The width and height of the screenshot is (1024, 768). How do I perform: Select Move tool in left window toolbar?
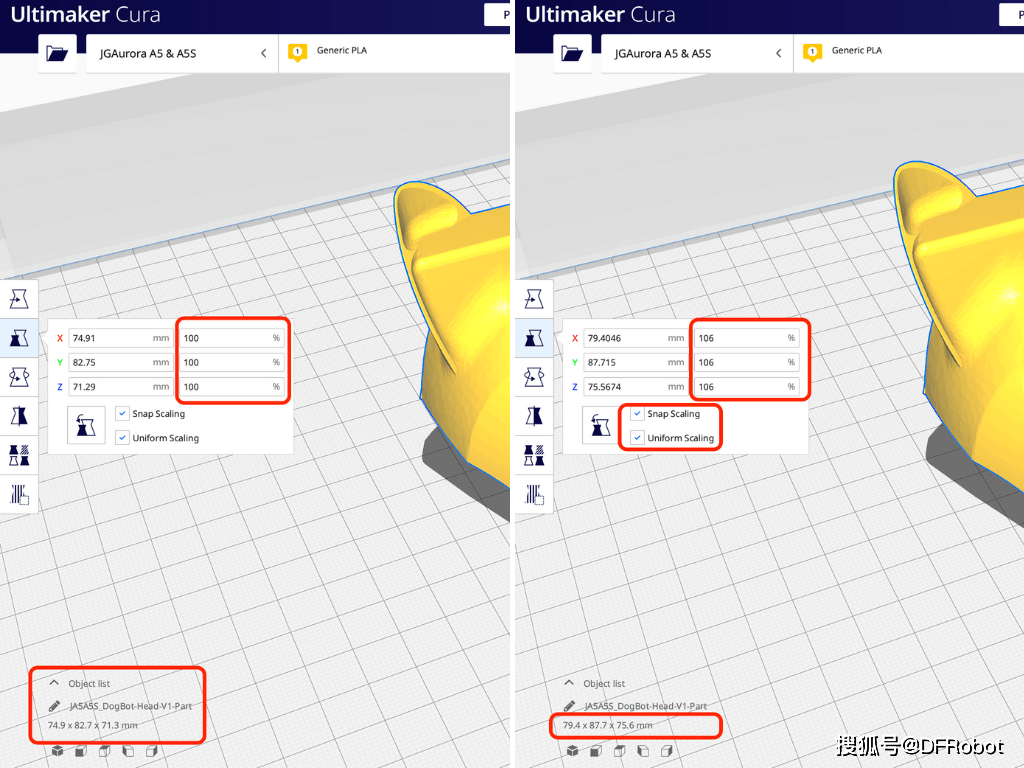tap(19, 299)
